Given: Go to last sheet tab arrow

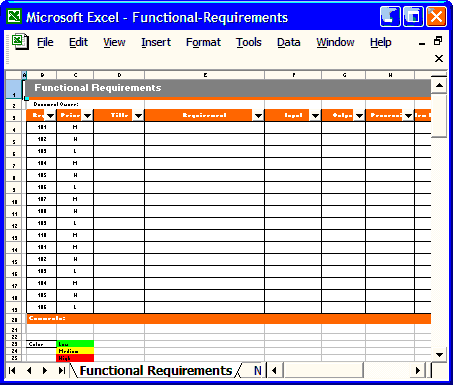Looking at the screenshot, I should click(x=62, y=370).
